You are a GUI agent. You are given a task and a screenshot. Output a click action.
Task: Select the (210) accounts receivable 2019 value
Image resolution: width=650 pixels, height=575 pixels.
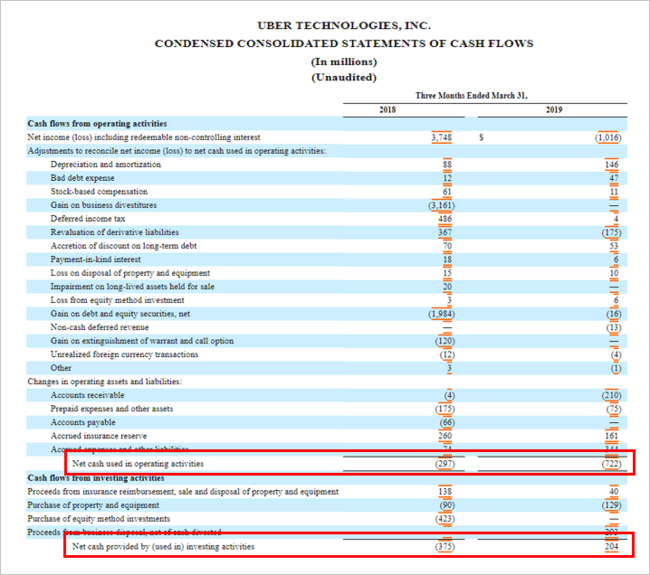coord(611,395)
